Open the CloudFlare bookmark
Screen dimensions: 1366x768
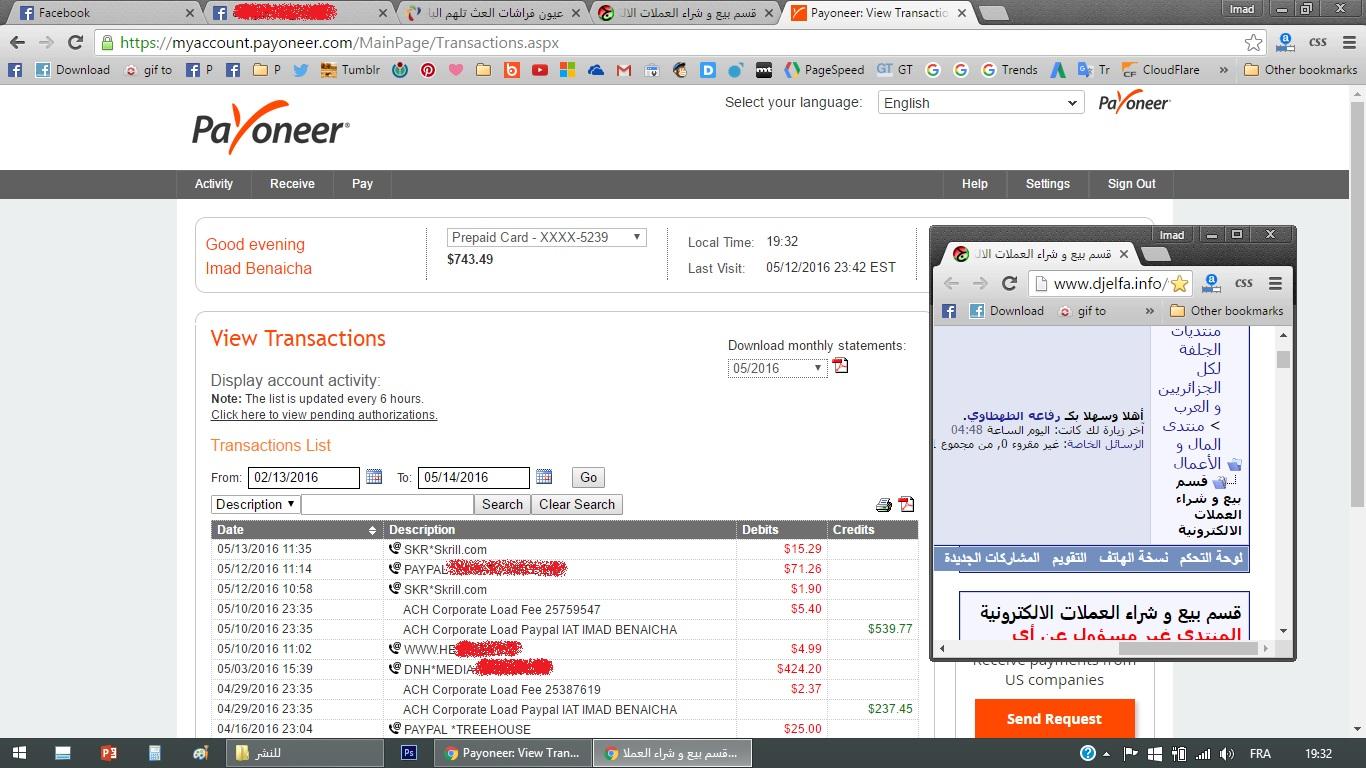pyautogui.click(x=1160, y=70)
